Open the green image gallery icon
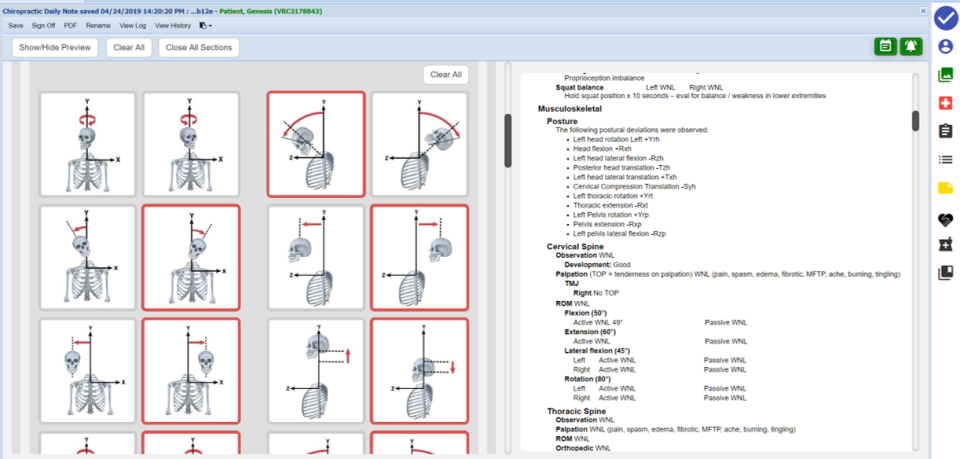Viewport: 960px width, 459px height. click(945, 75)
